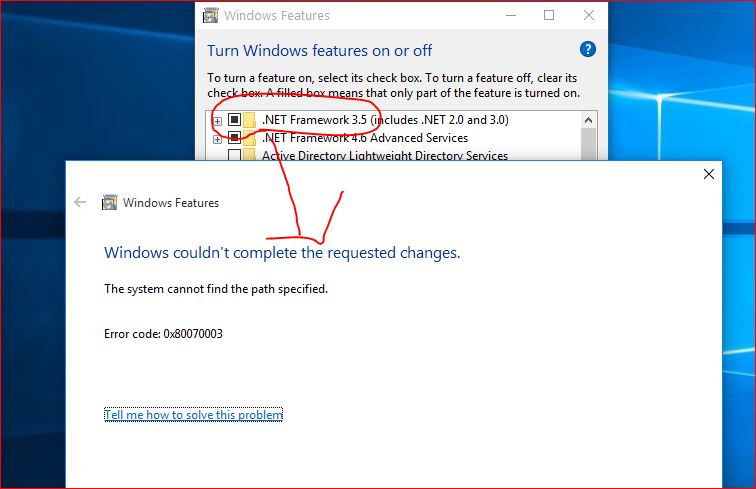
Task: Check Active Directory Lightweight Directory Services box
Action: (x=234, y=155)
